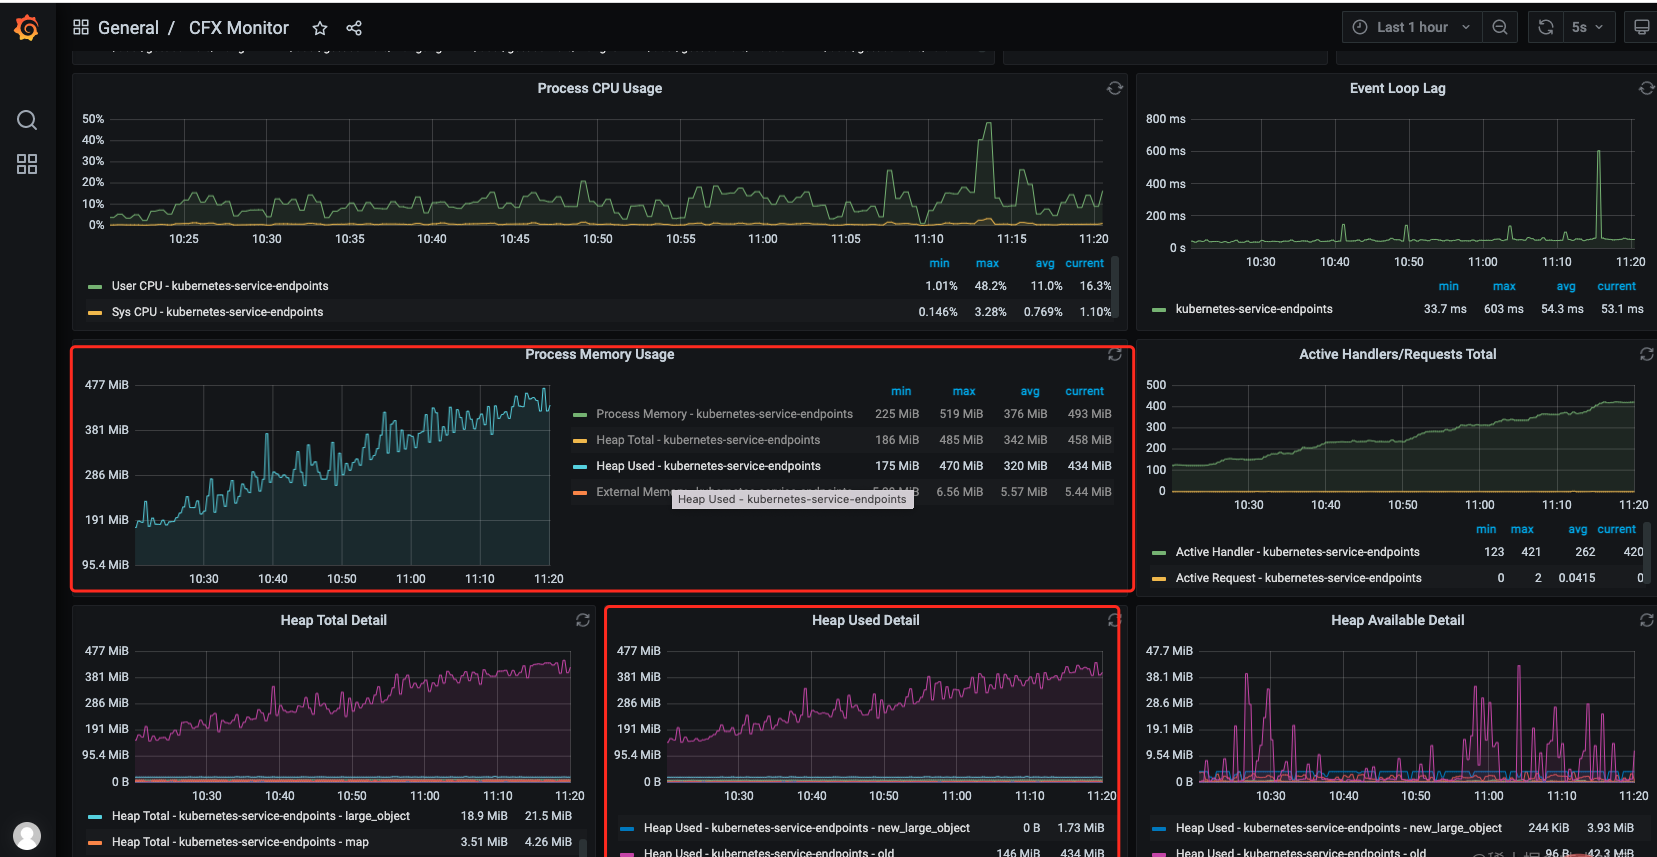
Task: Sort Process Memory legend by avg column
Action: coord(1030,391)
